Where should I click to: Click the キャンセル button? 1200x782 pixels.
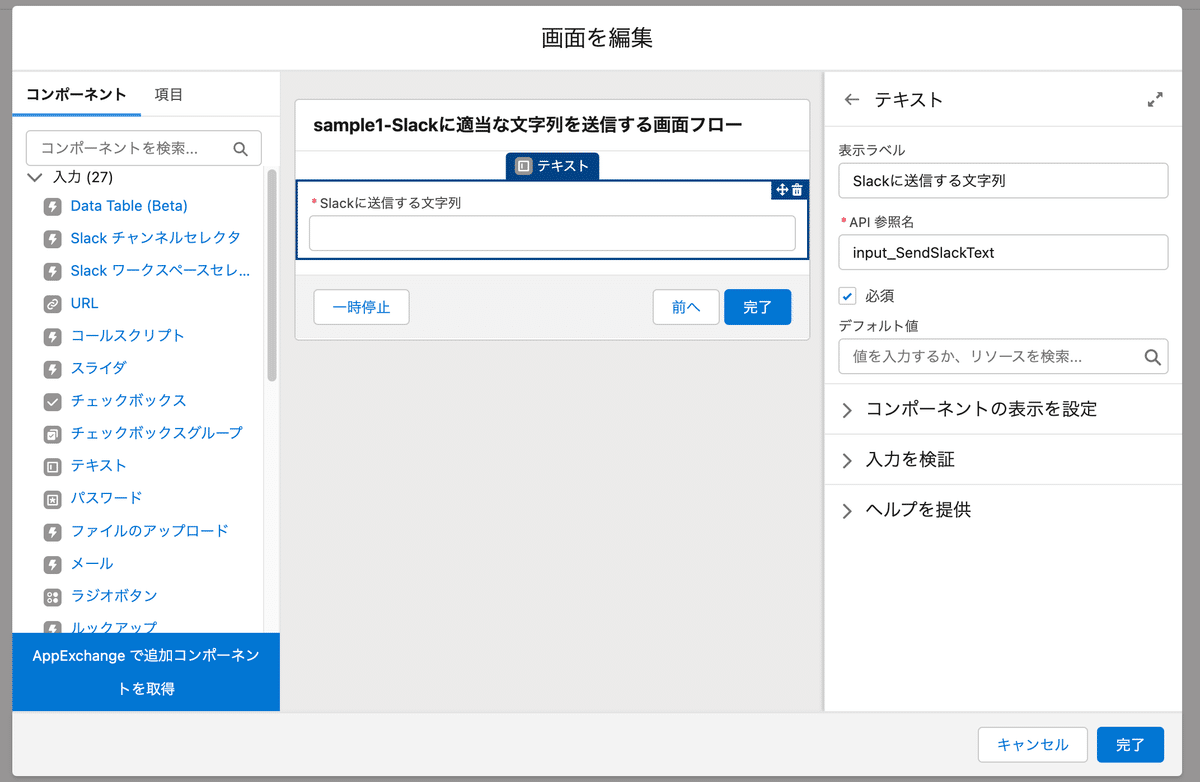[x=1033, y=745]
